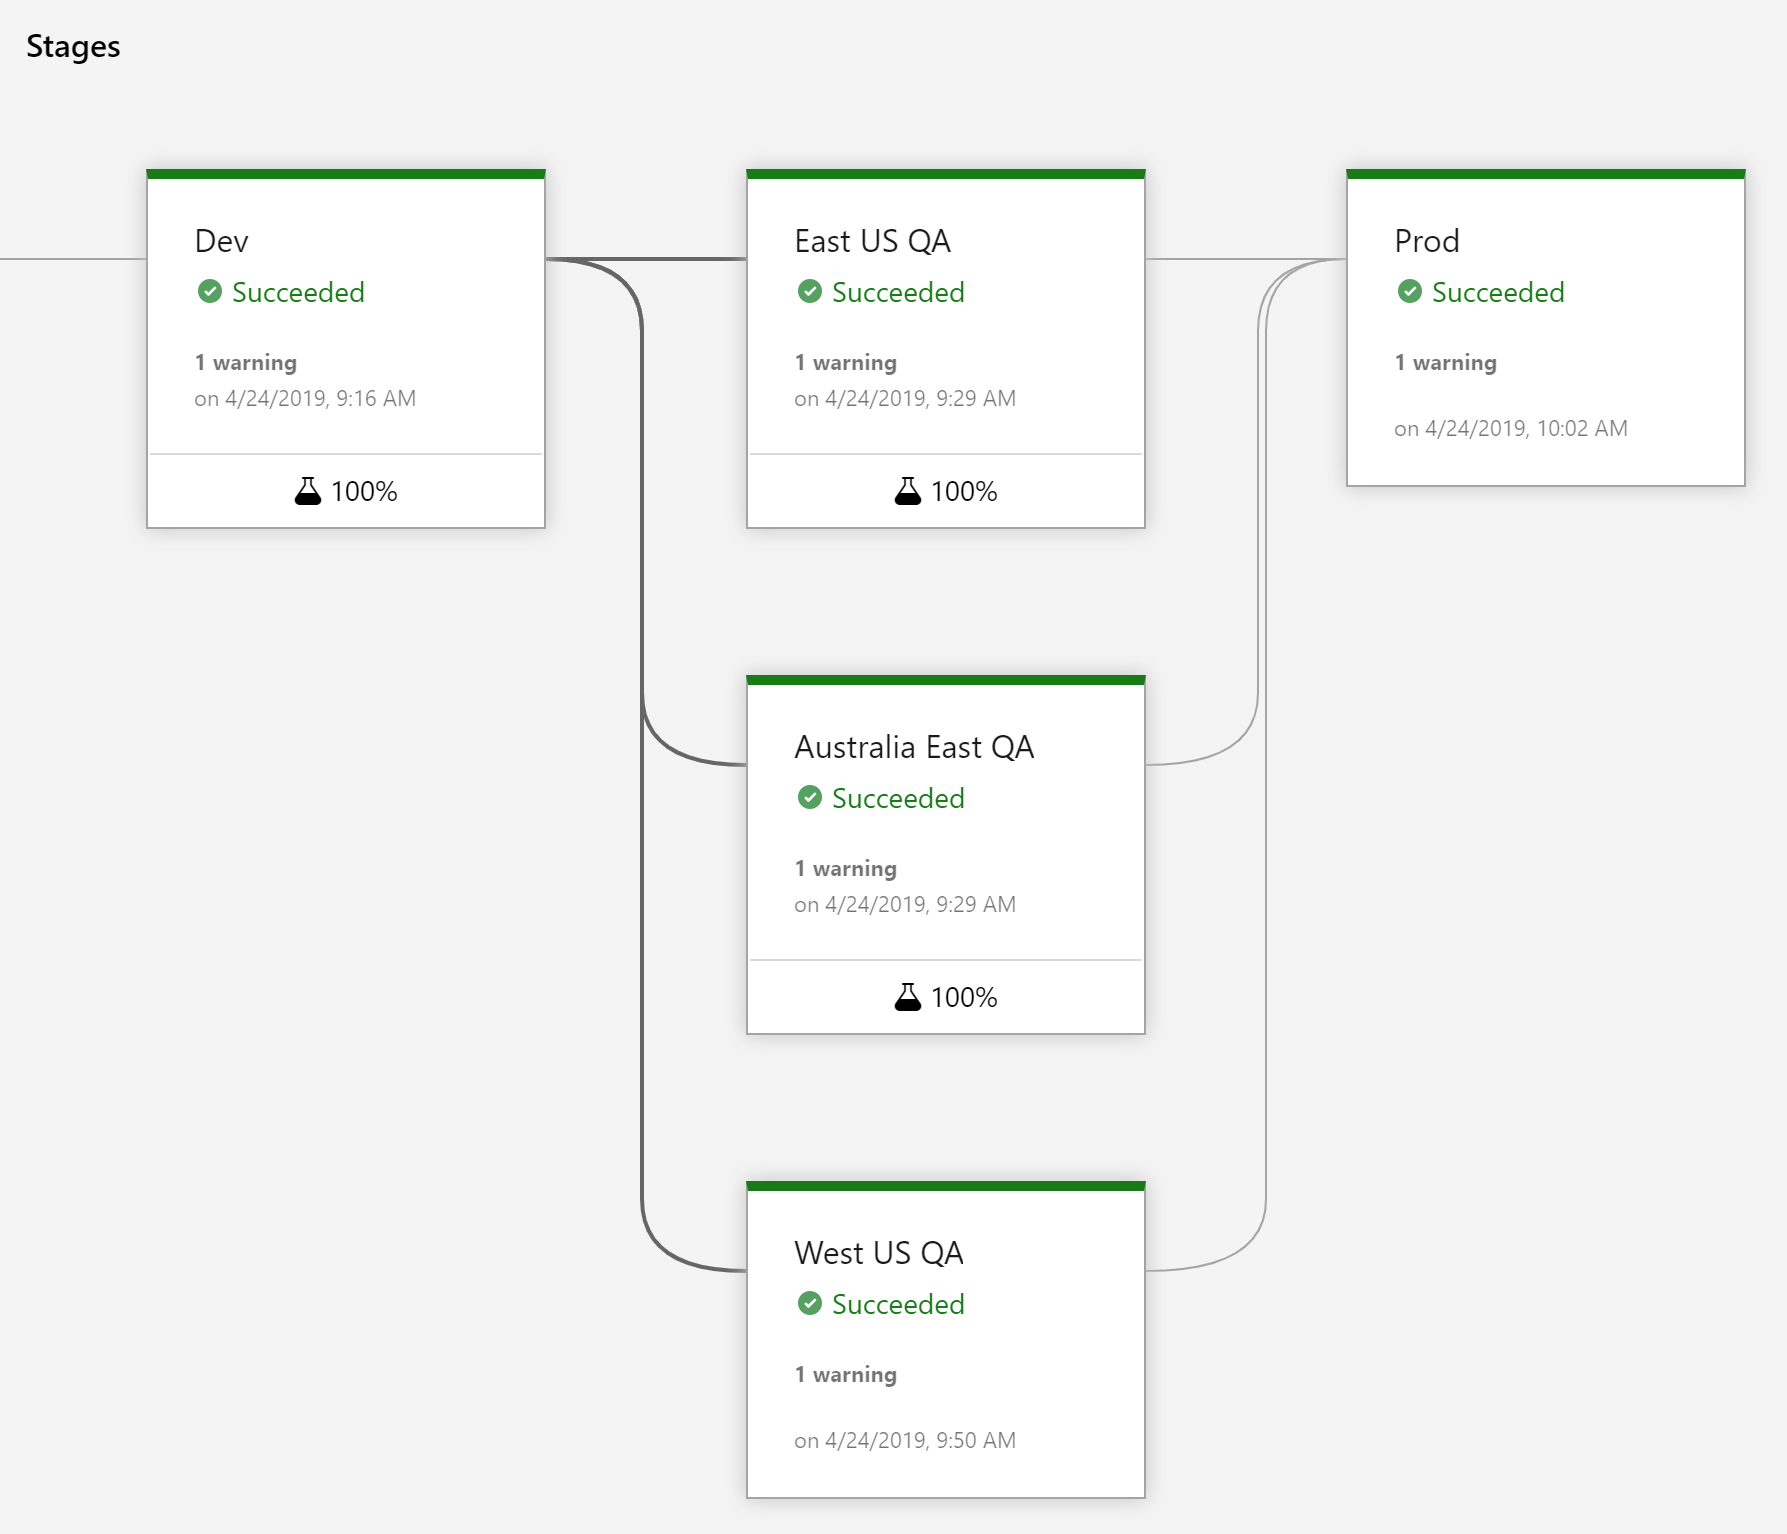This screenshot has width=1787, height=1534.
Task: Select the Succeeded status in East US QA
Action: point(898,293)
